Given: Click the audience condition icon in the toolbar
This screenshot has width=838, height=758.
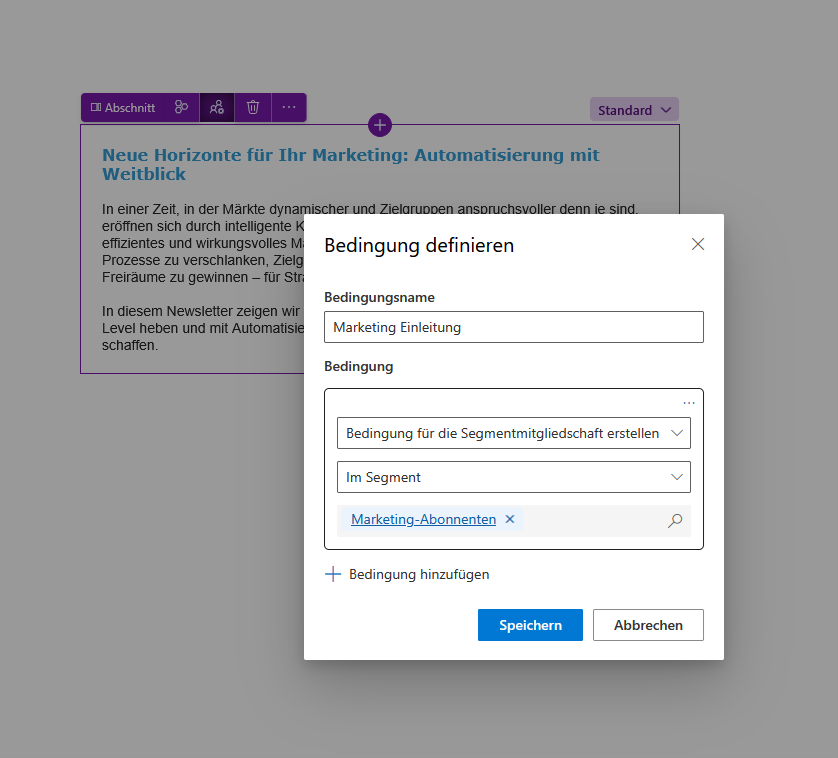Looking at the screenshot, I should click(216, 107).
